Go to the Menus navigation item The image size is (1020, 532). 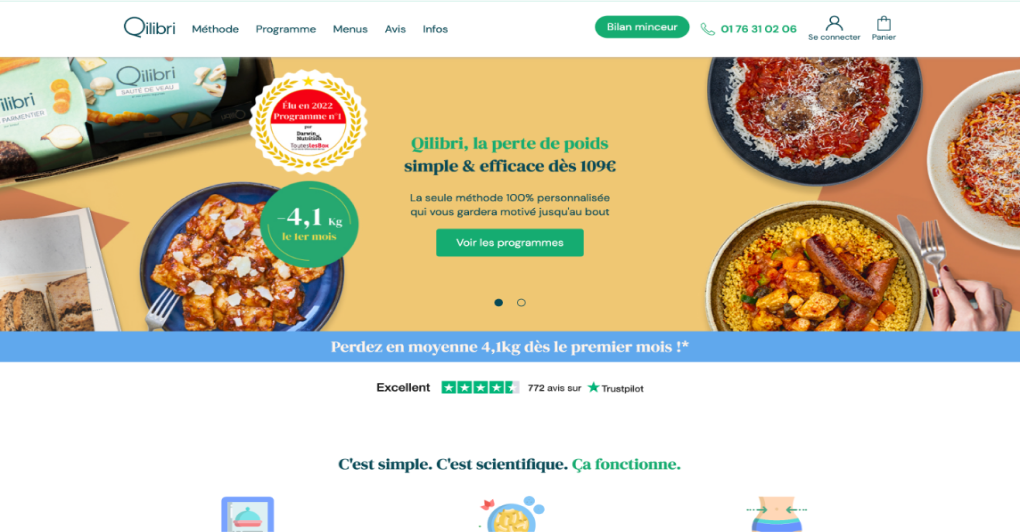350,29
